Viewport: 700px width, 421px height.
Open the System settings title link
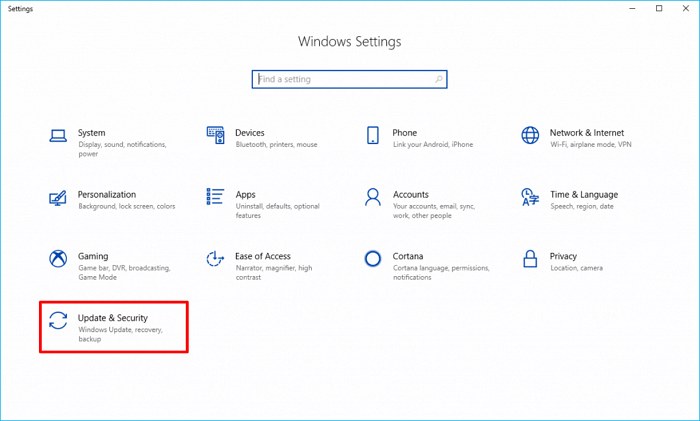(x=92, y=133)
